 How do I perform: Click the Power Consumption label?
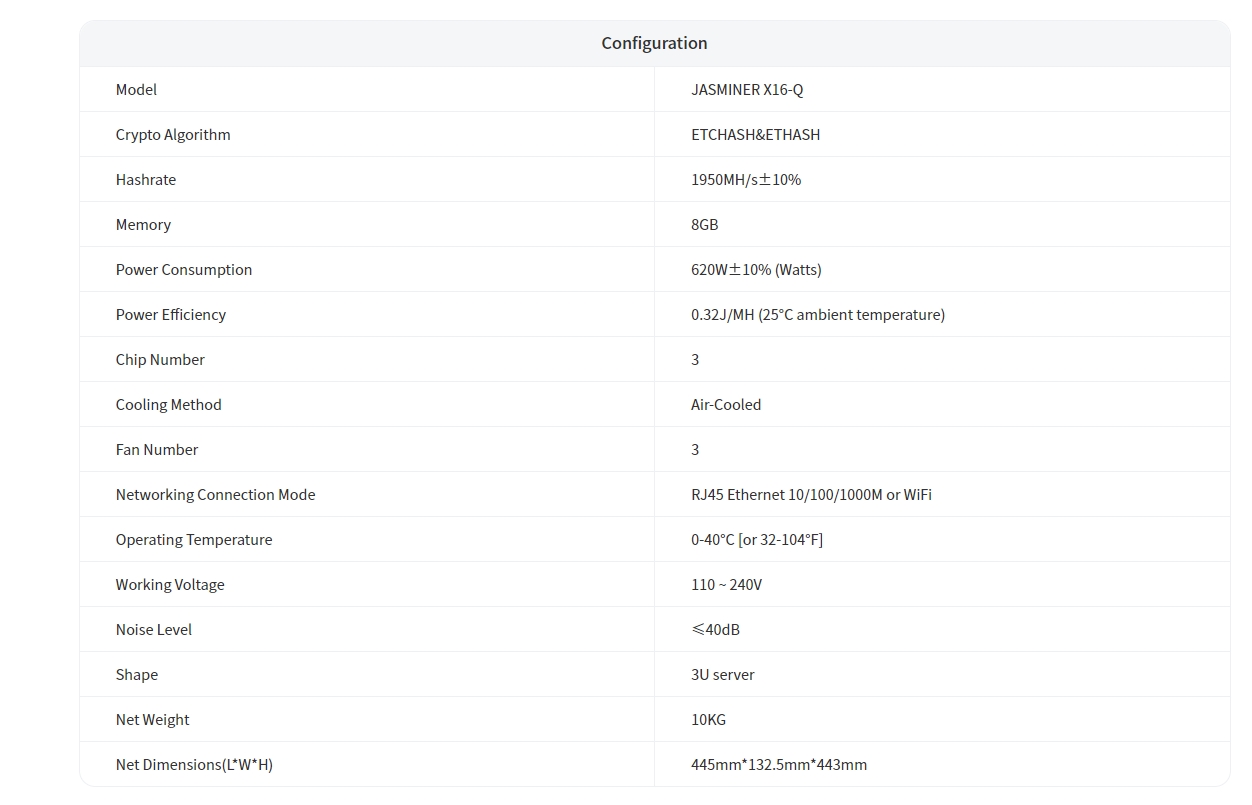(x=184, y=270)
